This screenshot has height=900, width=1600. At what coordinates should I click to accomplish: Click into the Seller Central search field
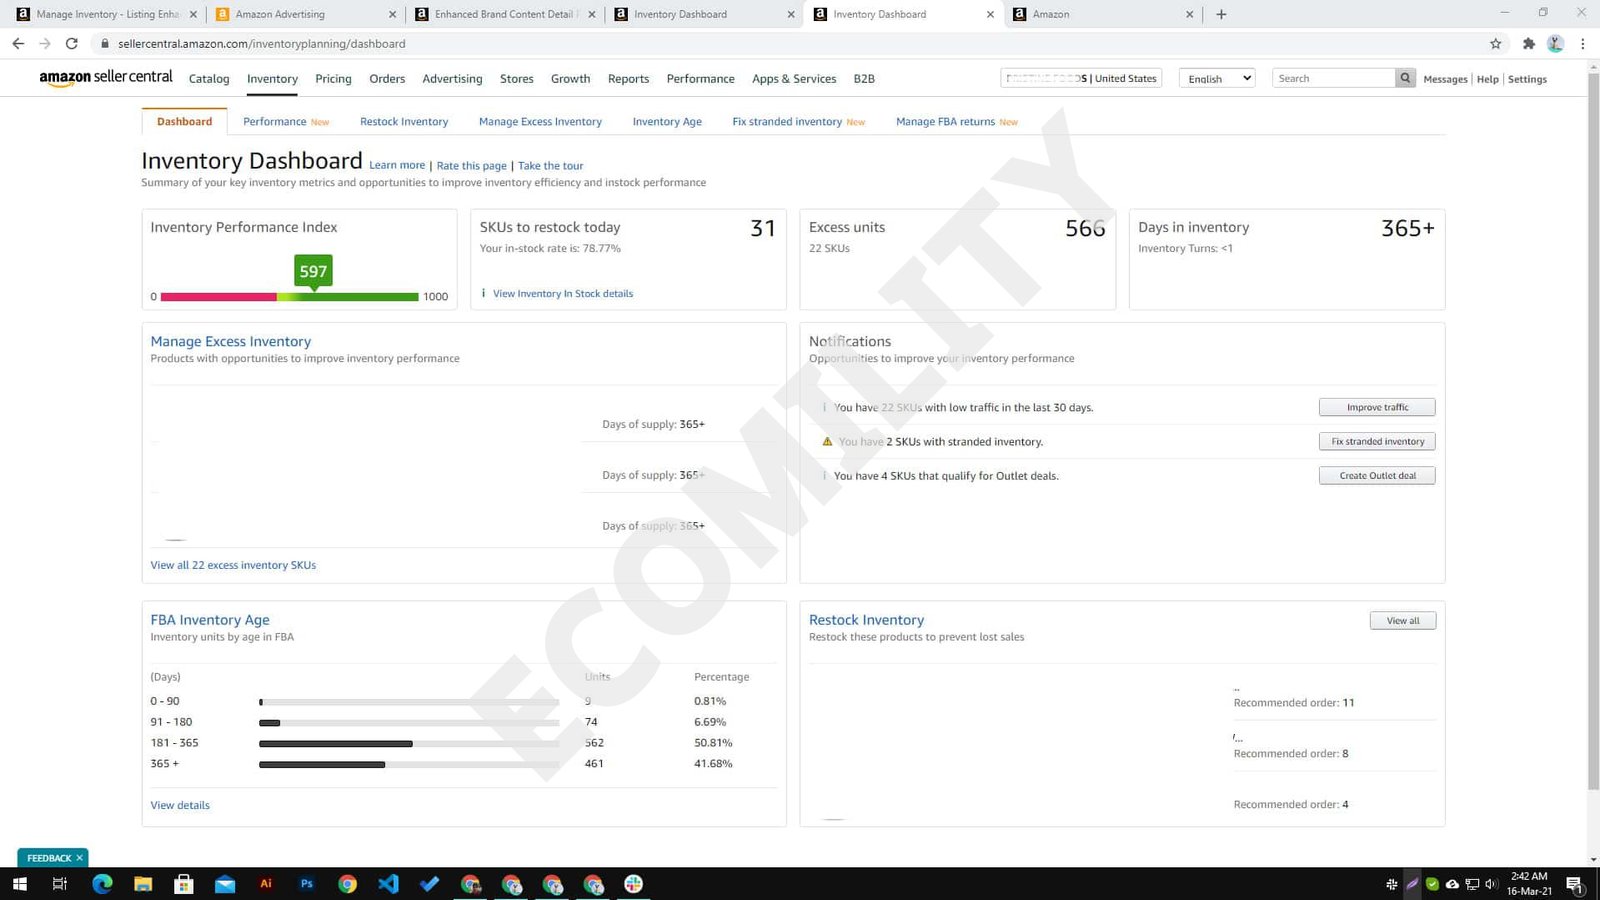click(x=1334, y=78)
